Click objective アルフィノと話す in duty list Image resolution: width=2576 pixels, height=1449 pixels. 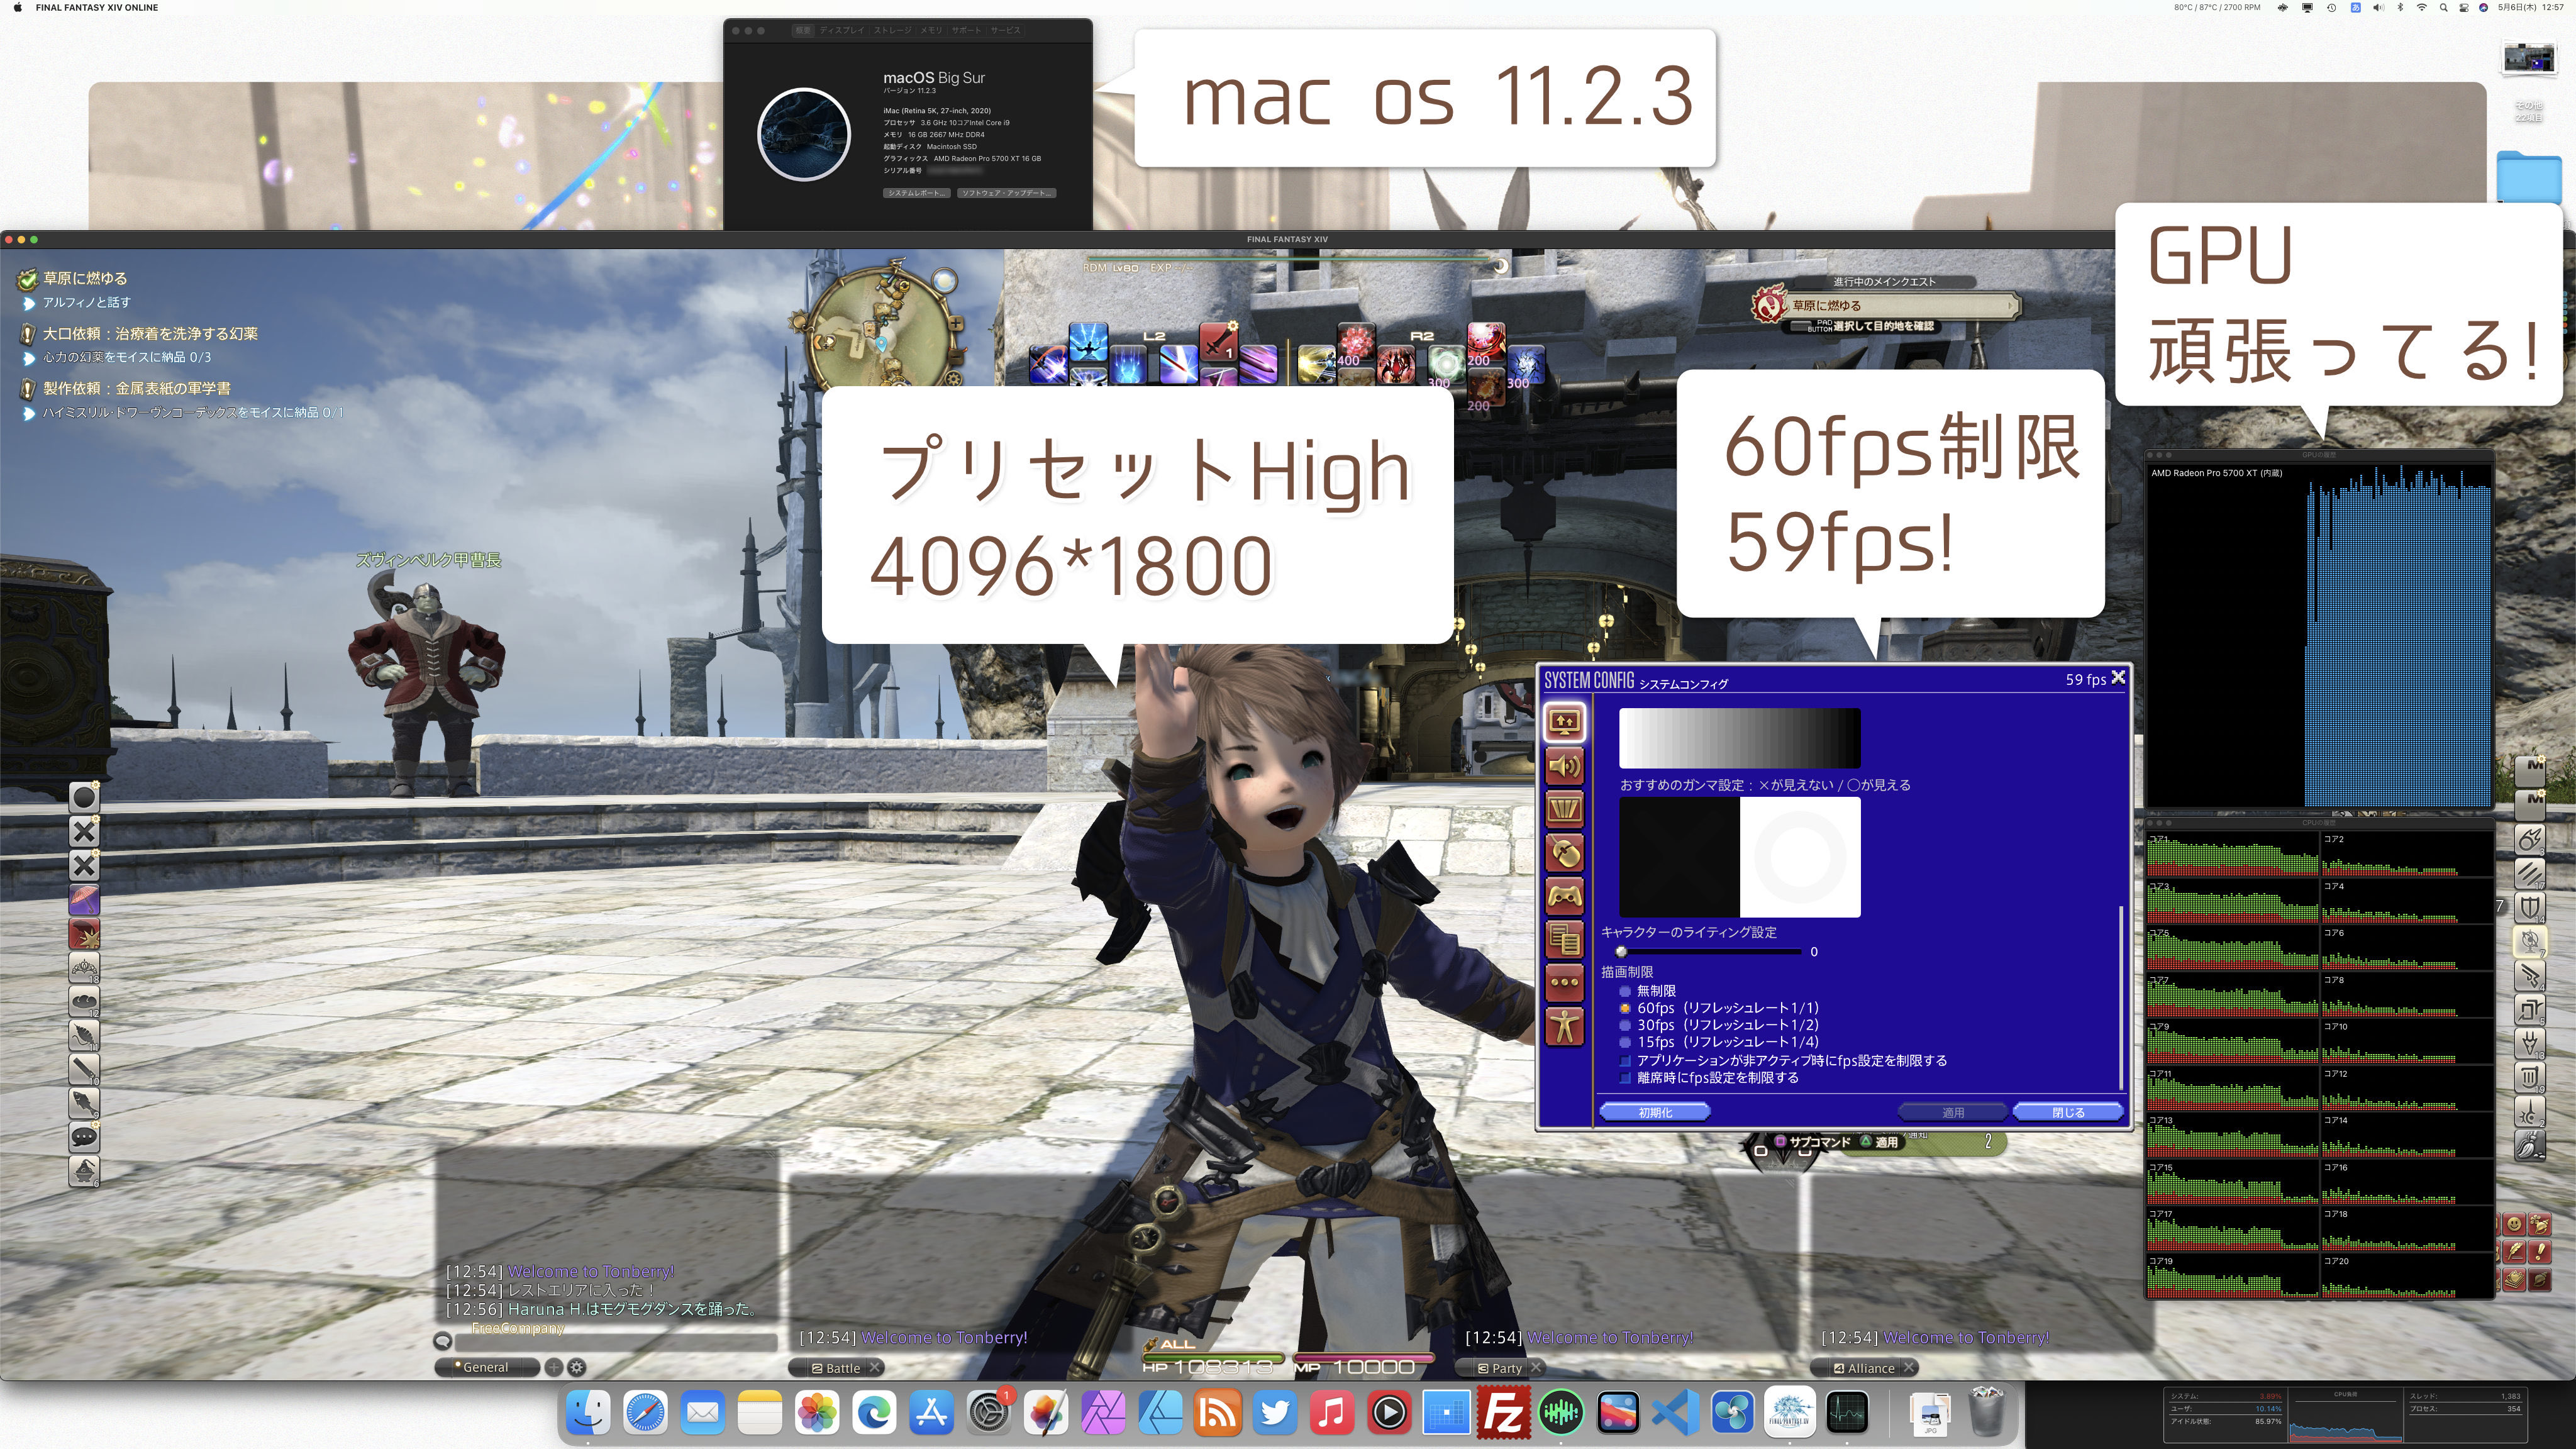click(86, 302)
